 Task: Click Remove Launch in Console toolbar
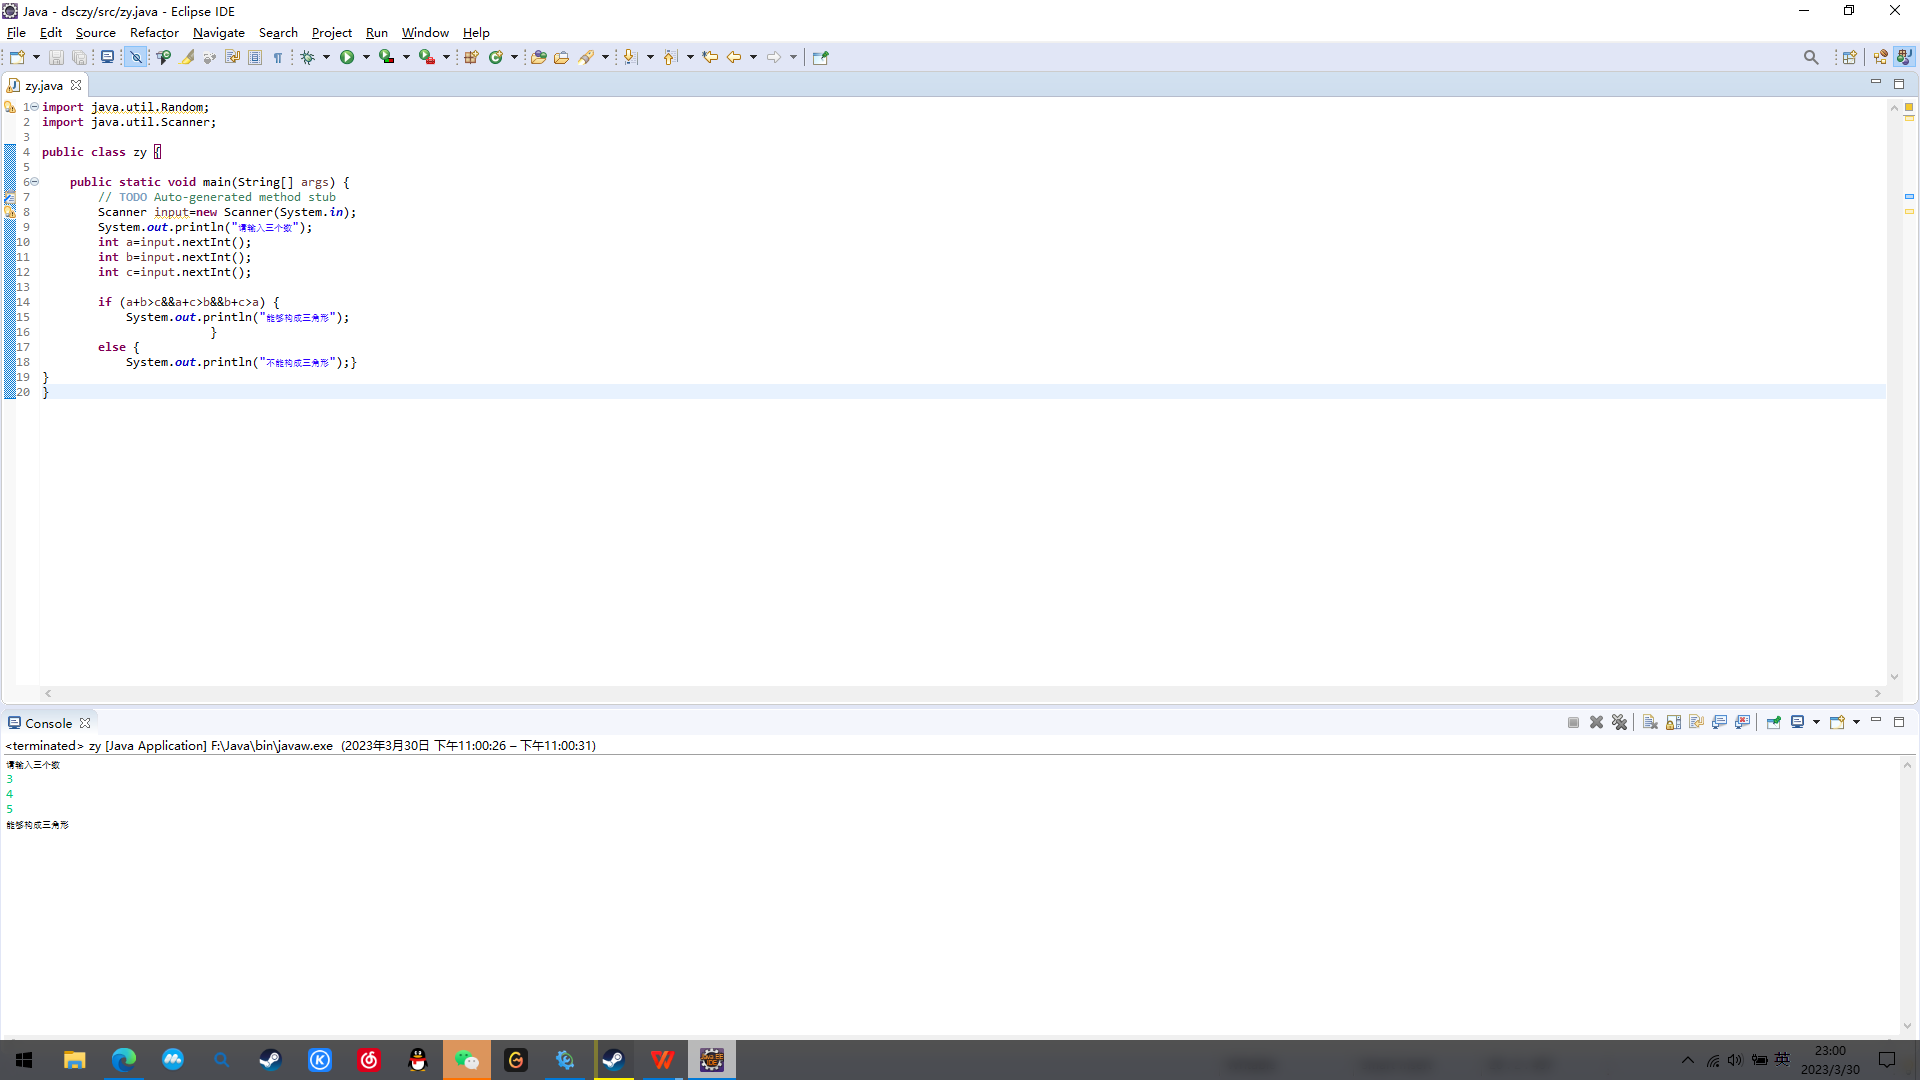1596,722
